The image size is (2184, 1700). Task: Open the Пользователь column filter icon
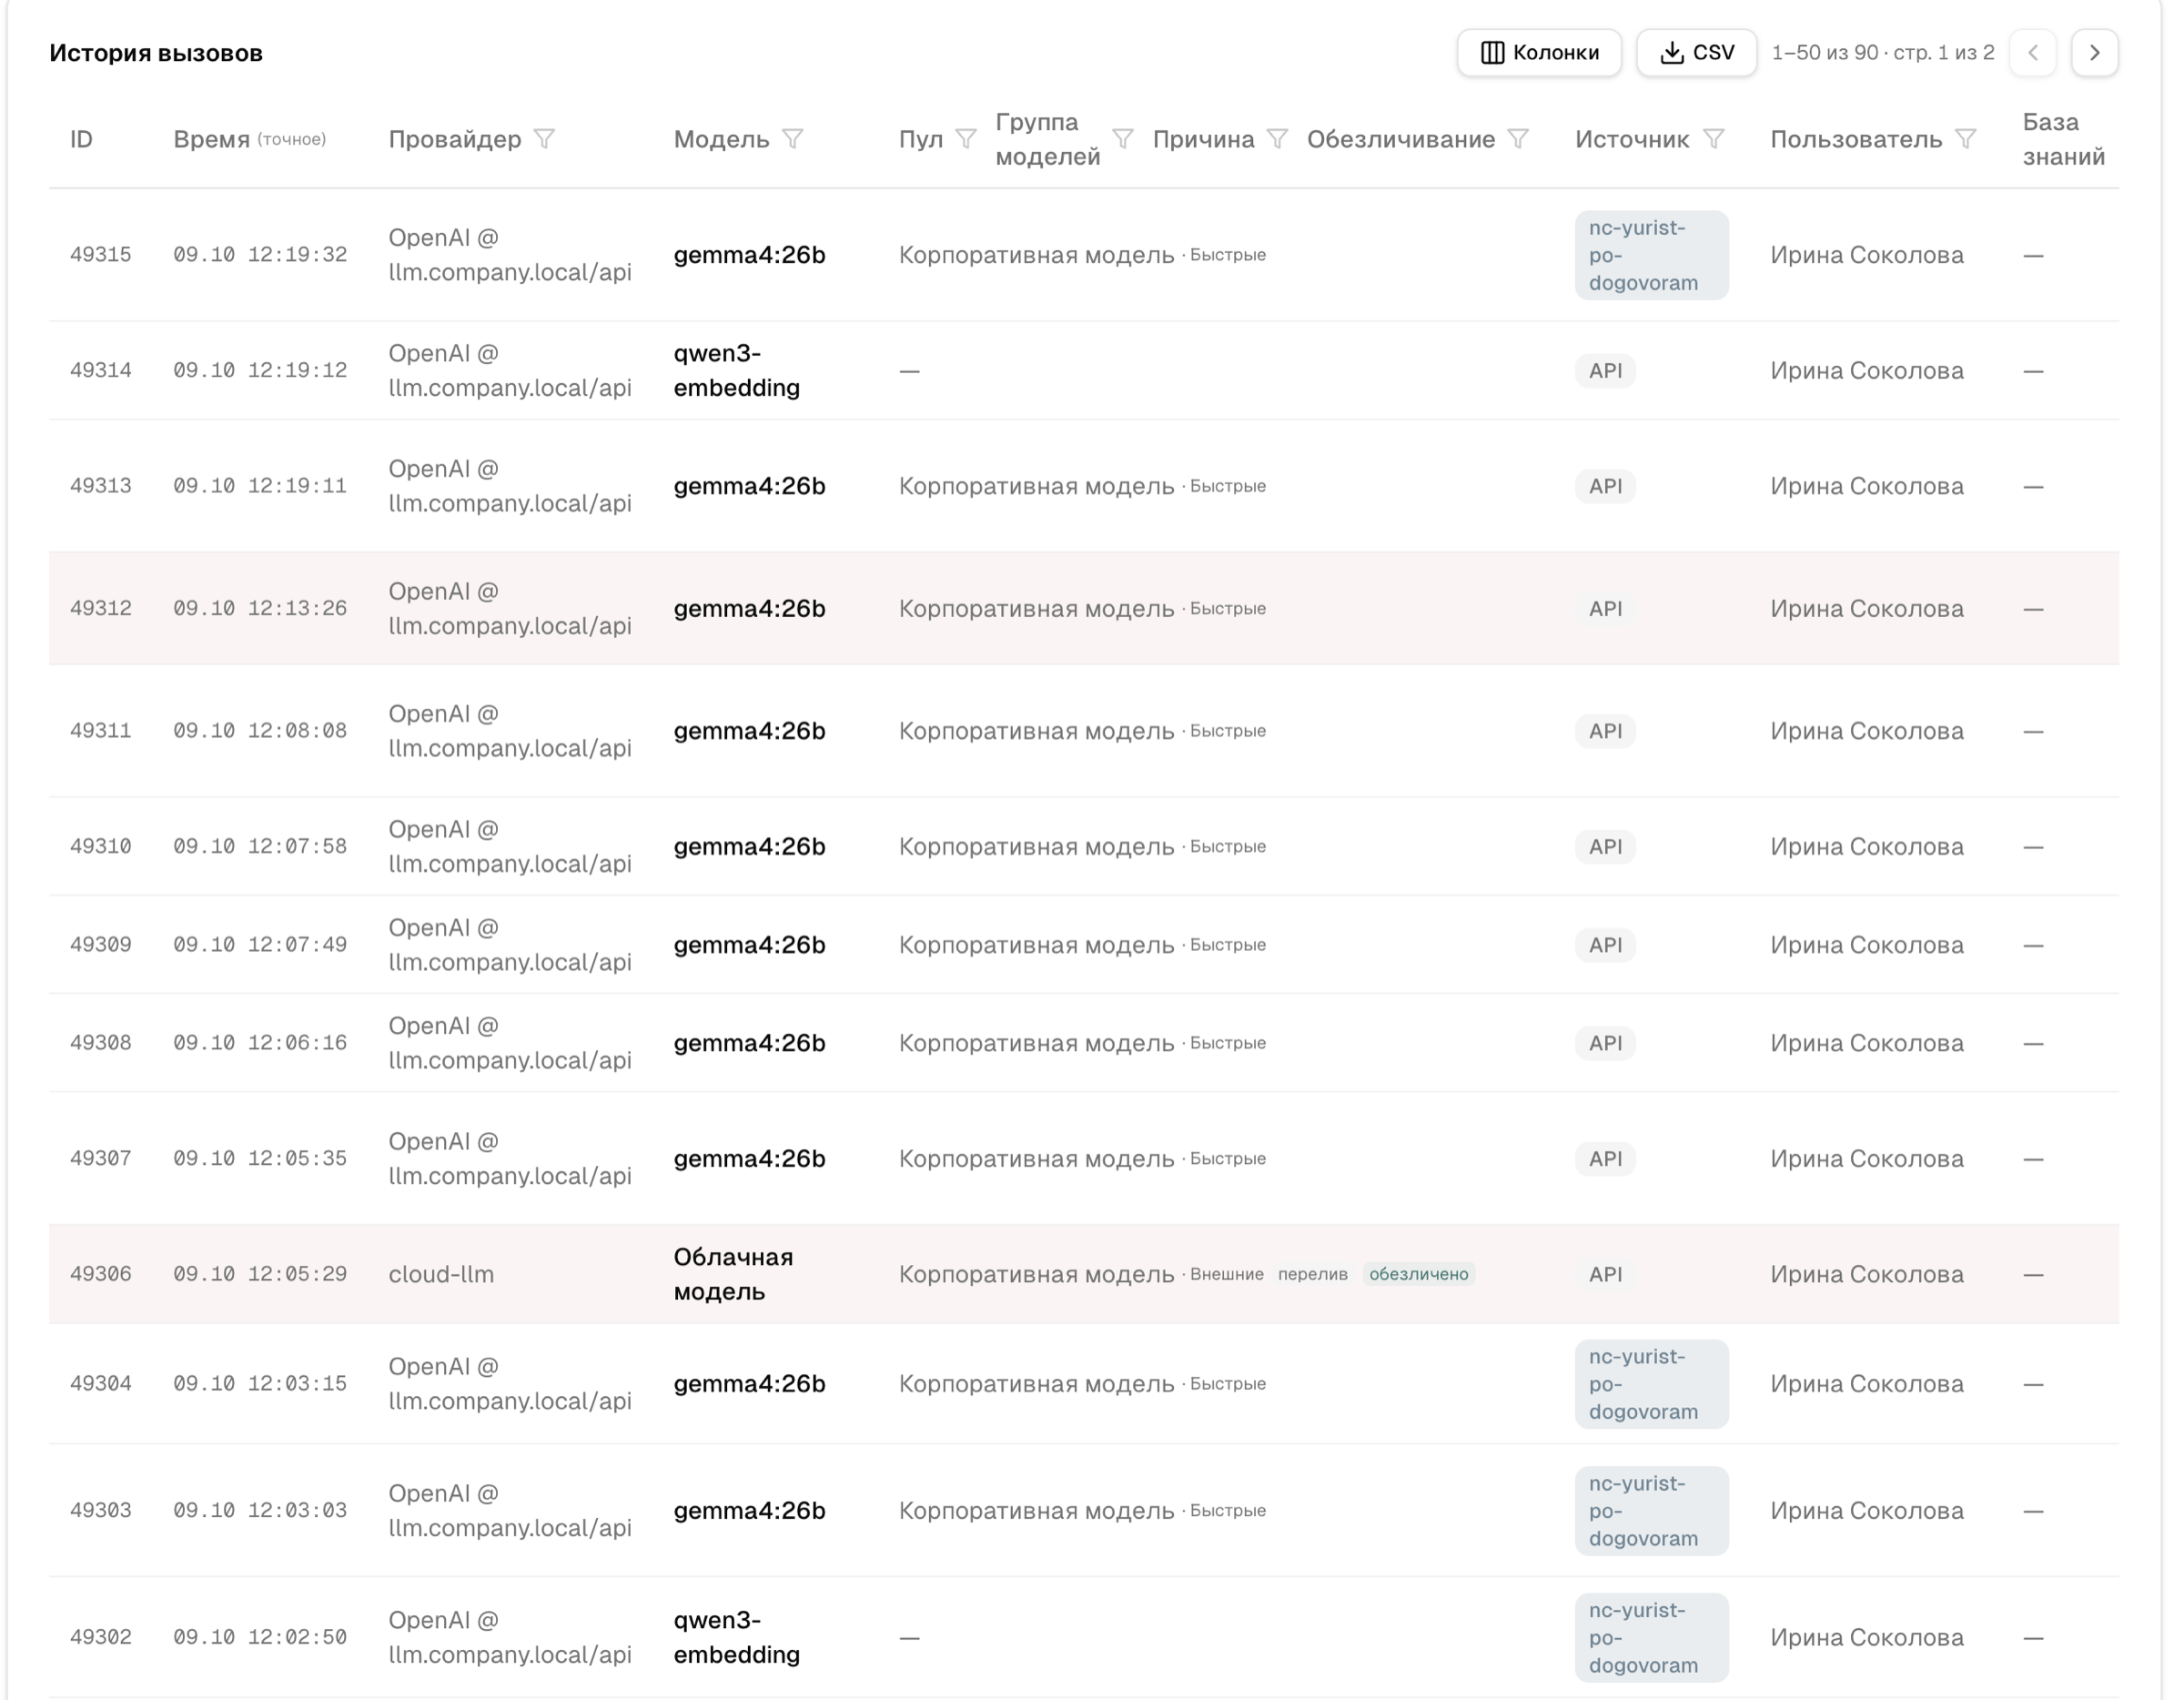click(1966, 139)
